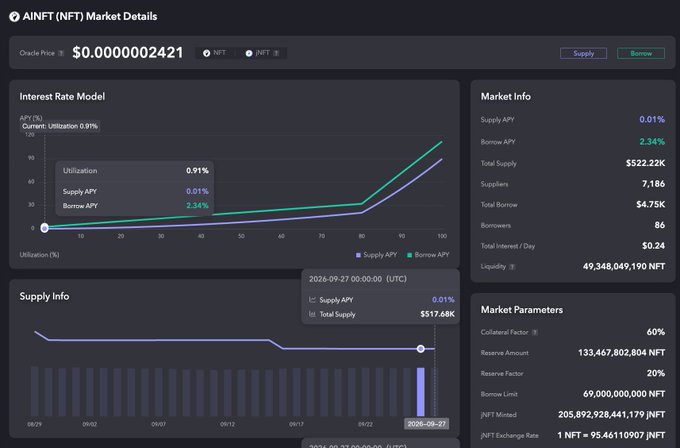Click the Suppliers count 7,186
Screen dimensions: 680x448
point(654,184)
